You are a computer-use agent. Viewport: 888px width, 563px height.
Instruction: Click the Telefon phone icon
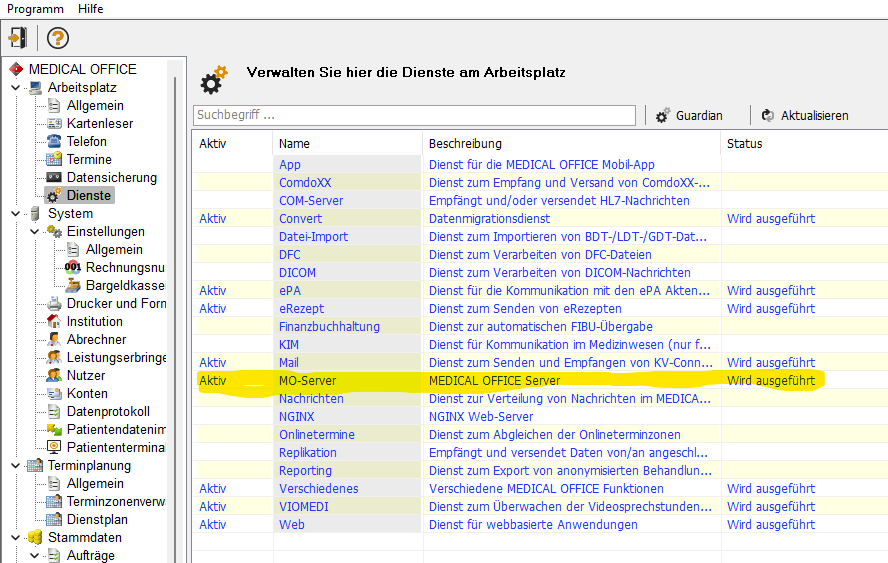tap(54, 141)
